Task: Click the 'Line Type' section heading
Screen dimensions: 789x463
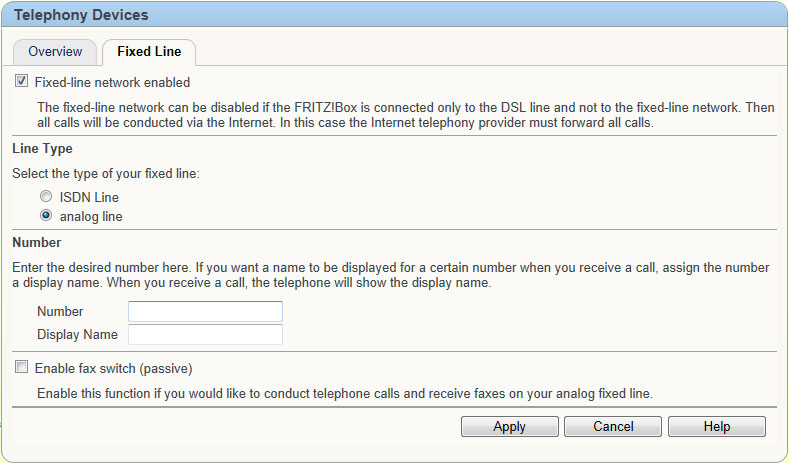Action: pyautogui.click(x=42, y=149)
